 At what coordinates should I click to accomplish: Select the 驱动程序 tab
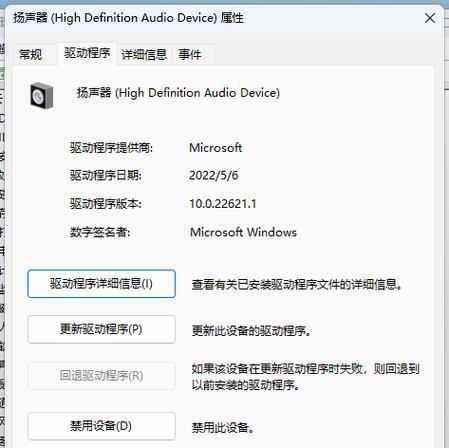coord(87,53)
